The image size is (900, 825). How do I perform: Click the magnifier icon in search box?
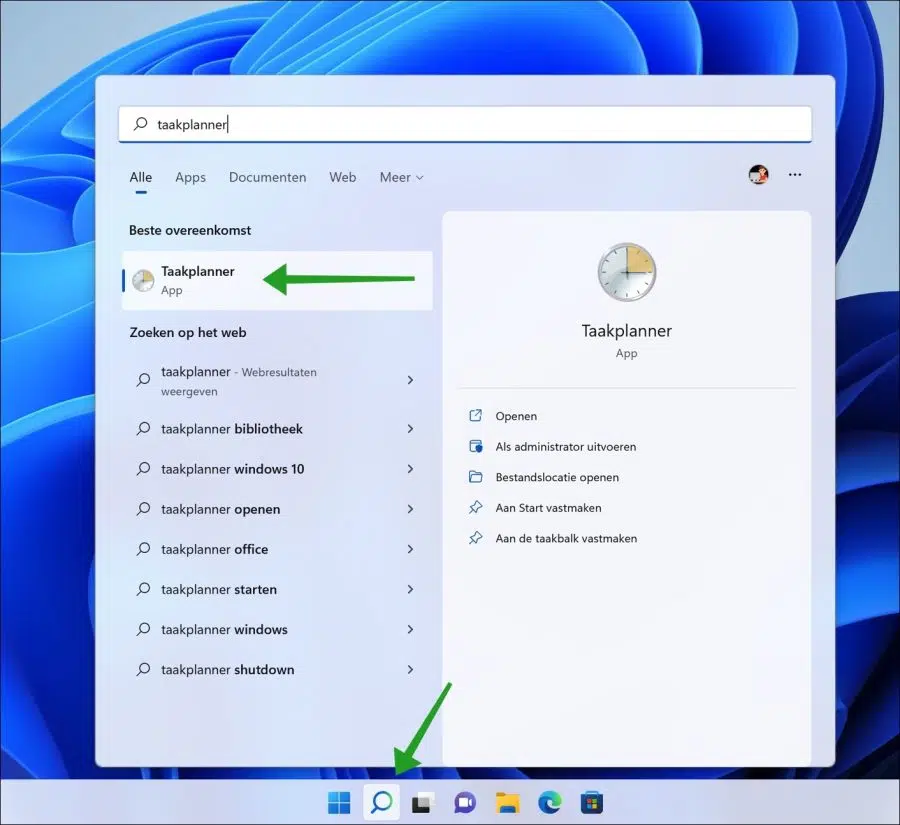[141, 124]
